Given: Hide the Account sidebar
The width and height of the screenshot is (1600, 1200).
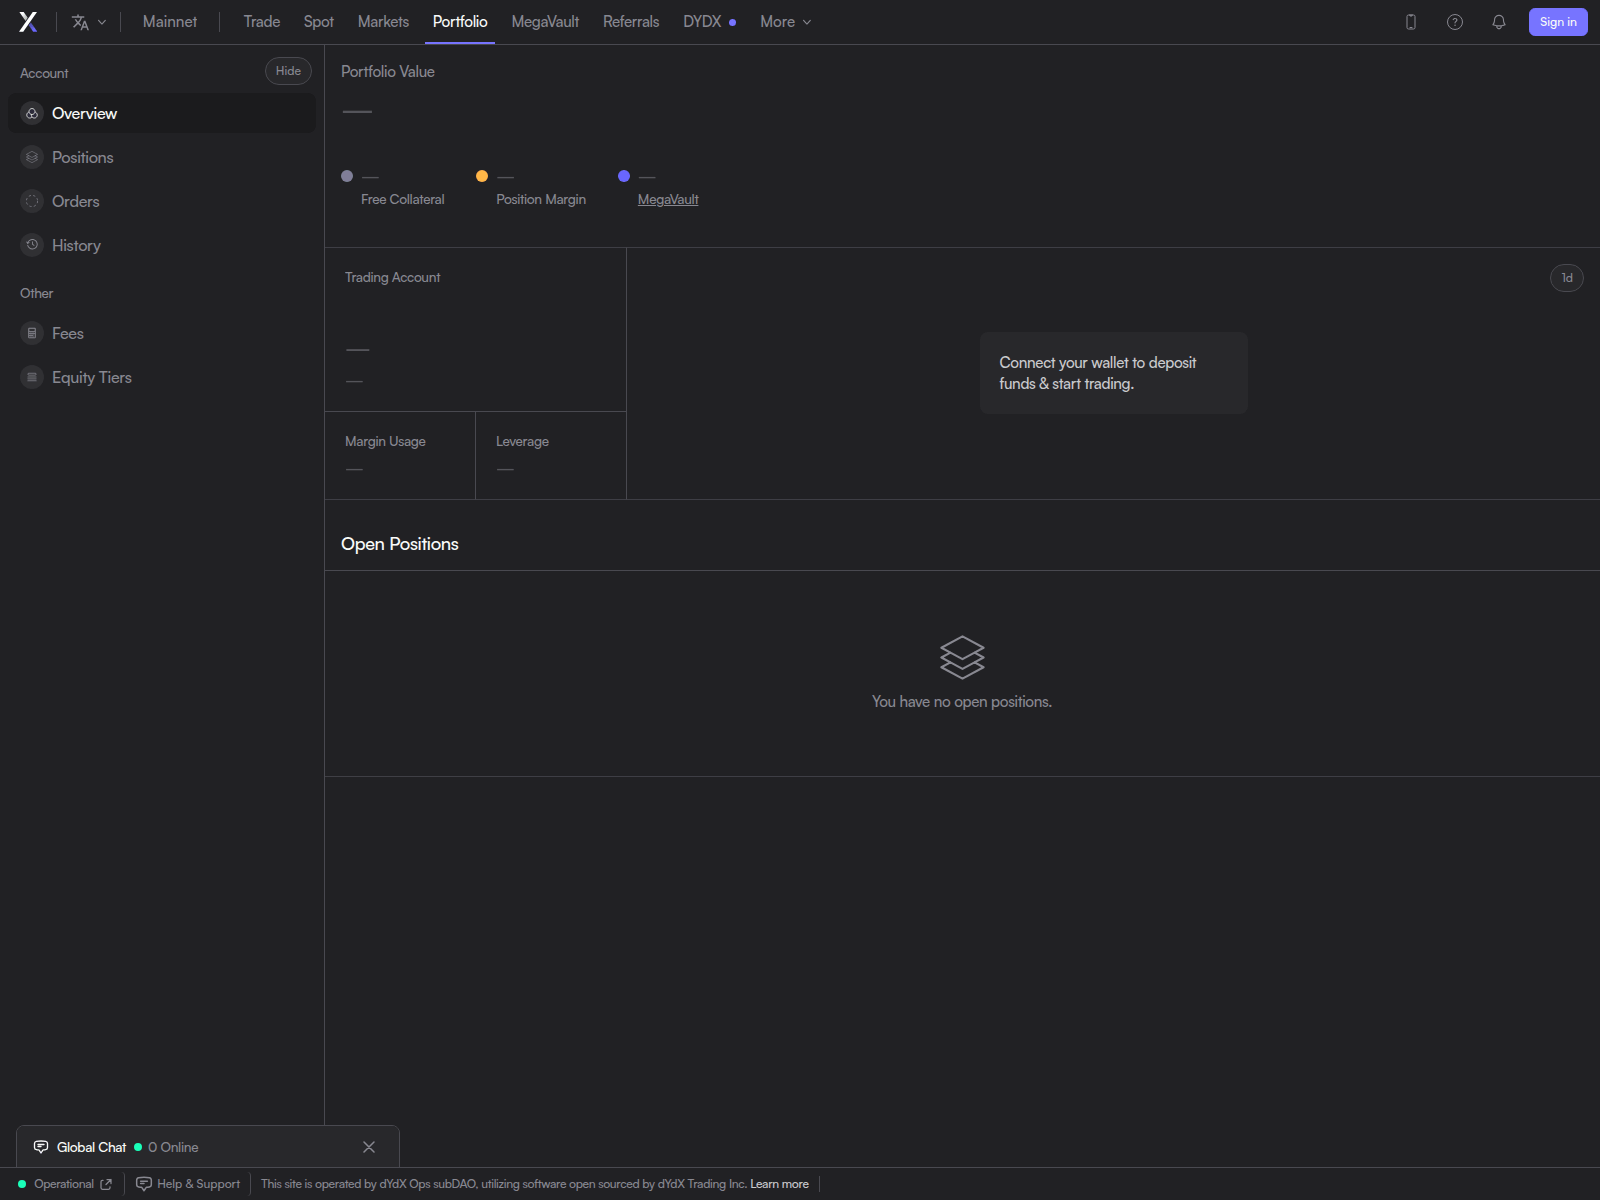Looking at the screenshot, I should click(x=288, y=71).
